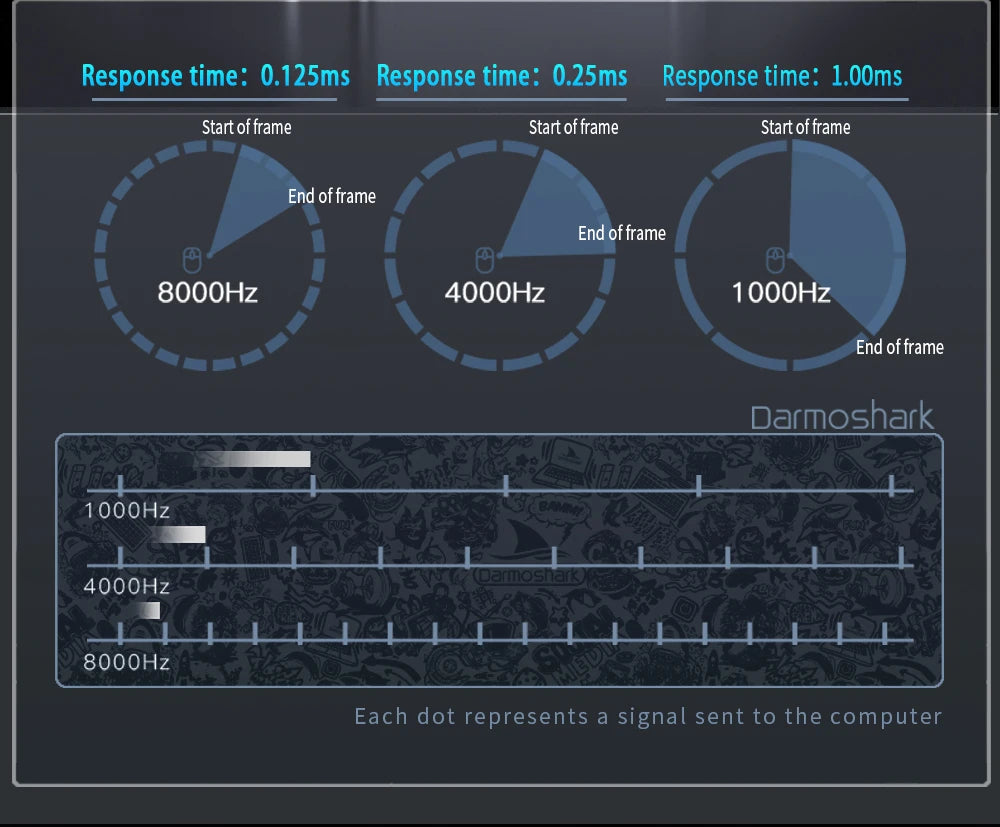This screenshot has width=1000, height=827.
Task: Click the 4000Hz label inside the dial
Action: click(495, 293)
